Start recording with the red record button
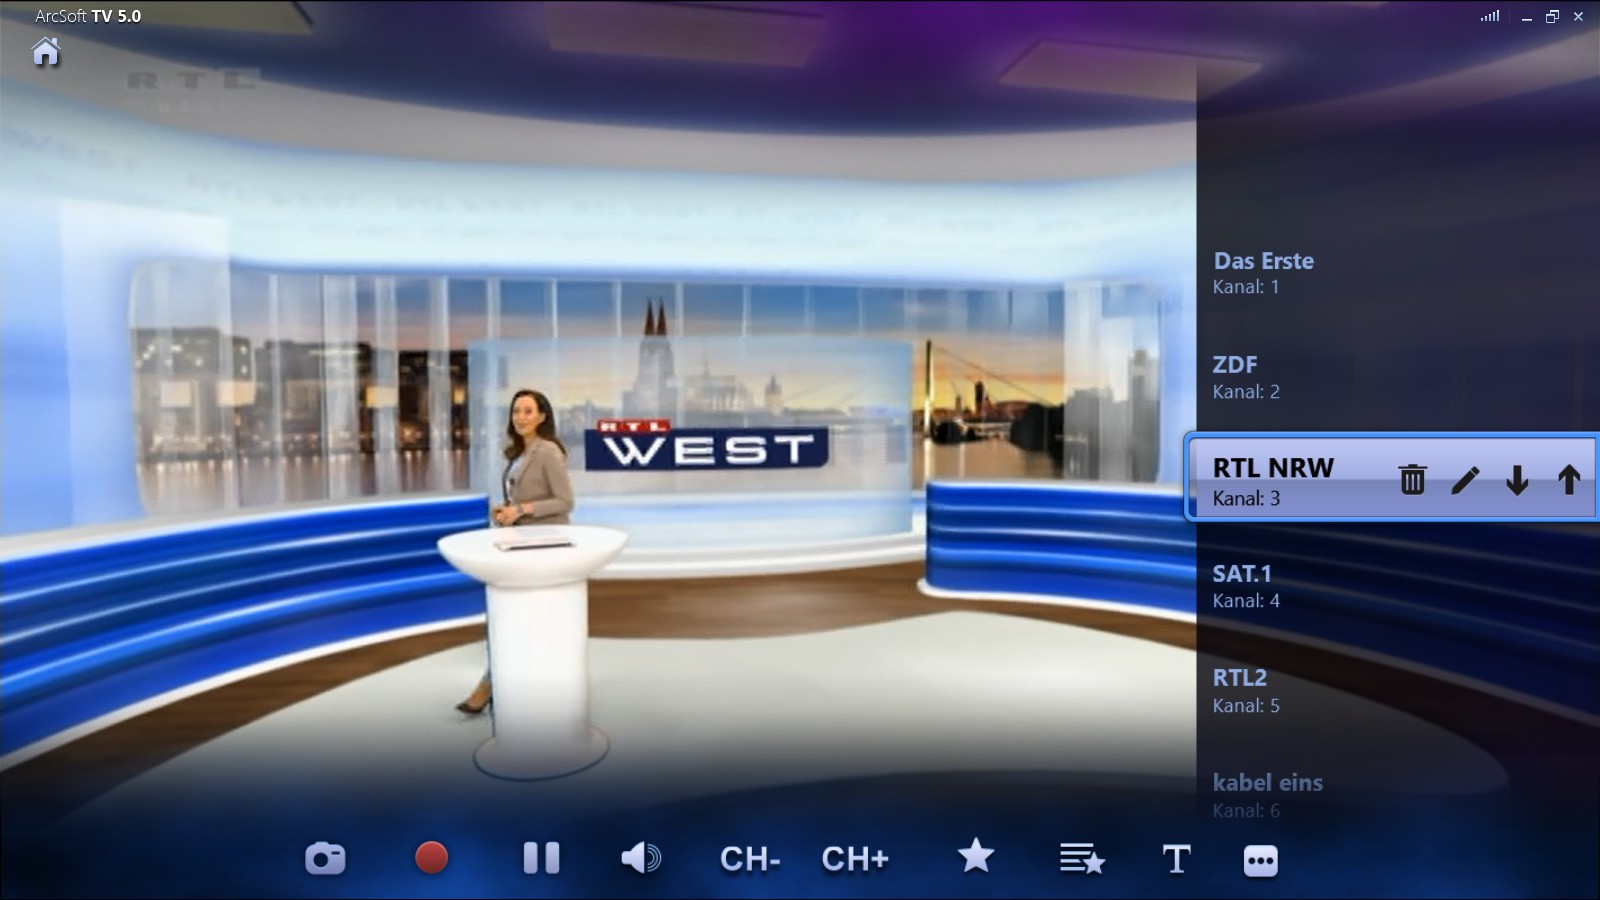This screenshot has width=1600, height=900. click(431, 857)
